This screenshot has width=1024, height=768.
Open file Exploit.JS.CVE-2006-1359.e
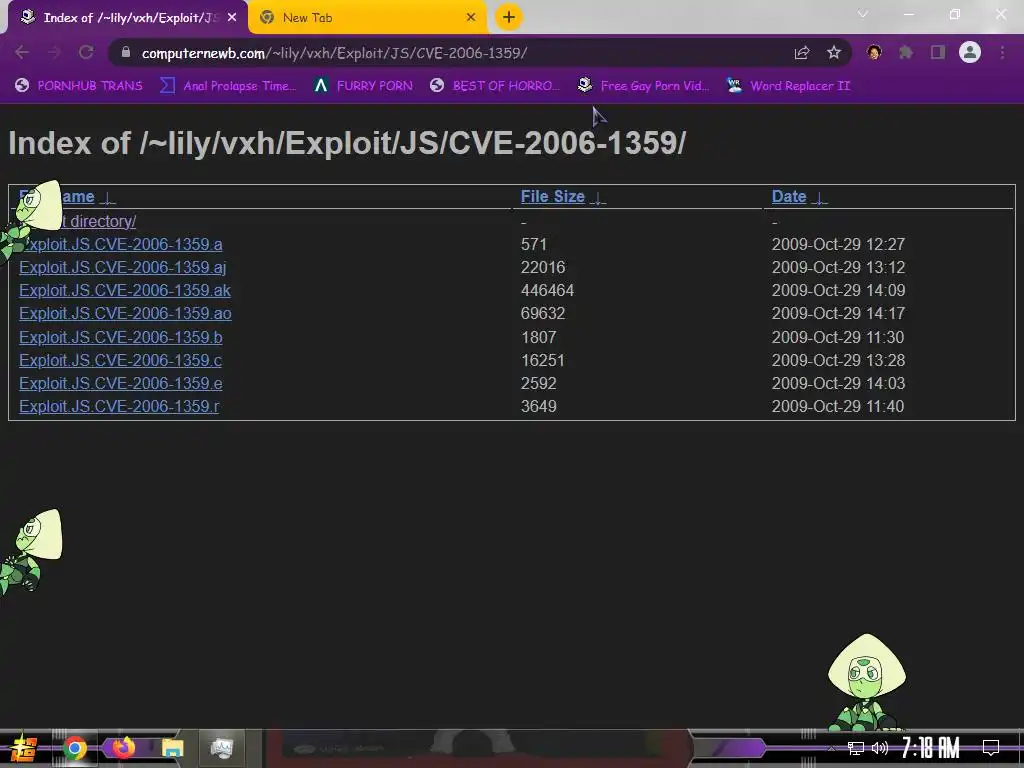click(120, 383)
